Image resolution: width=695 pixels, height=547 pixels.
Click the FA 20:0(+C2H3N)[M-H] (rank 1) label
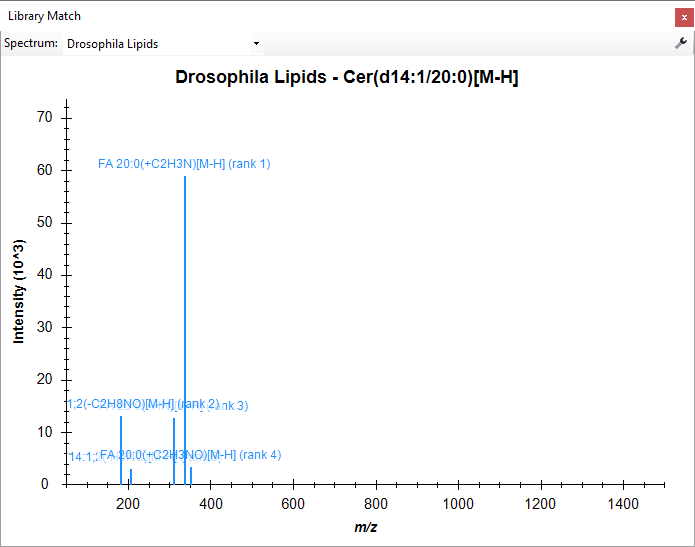click(x=184, y=164)
